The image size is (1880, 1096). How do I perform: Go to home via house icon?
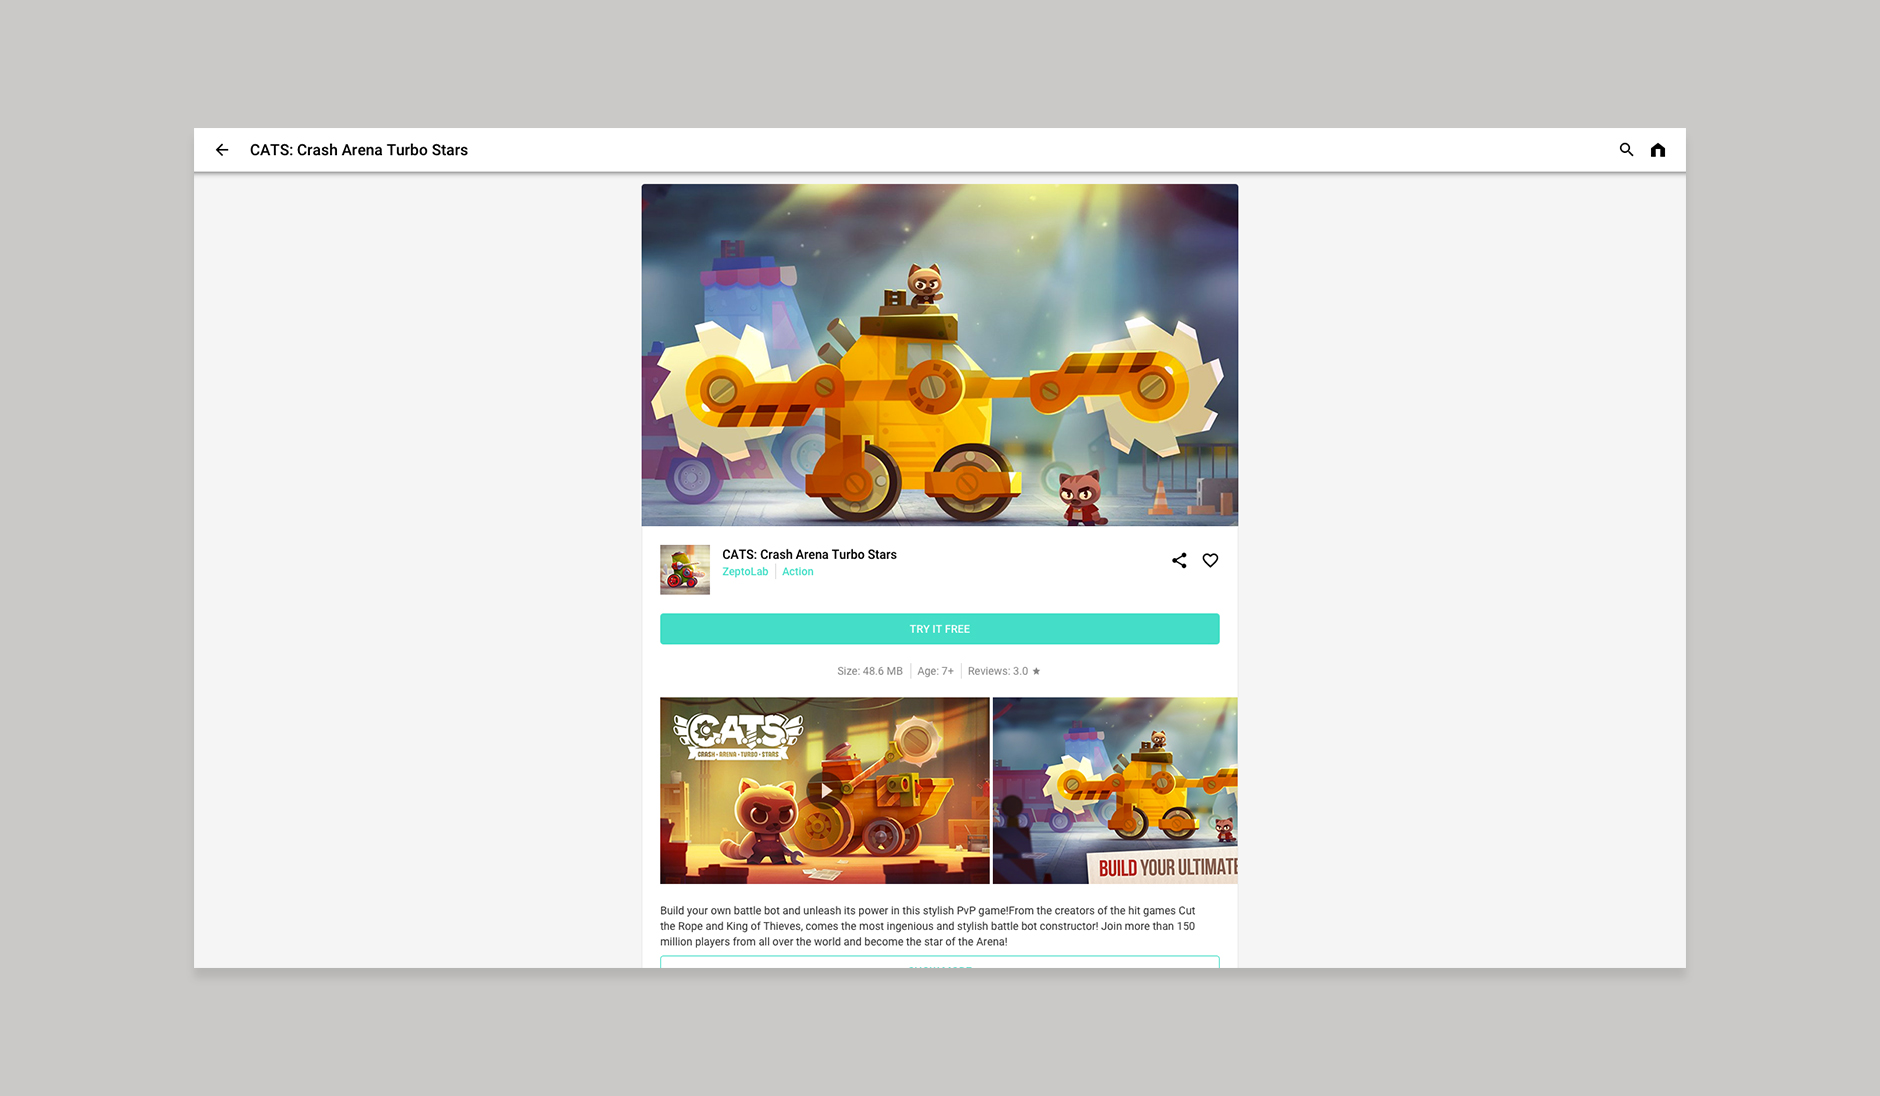[x=1658, y=150]
